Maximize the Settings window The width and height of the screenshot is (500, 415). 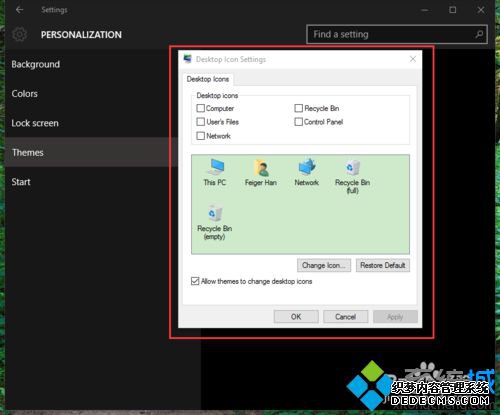[453, 10]
